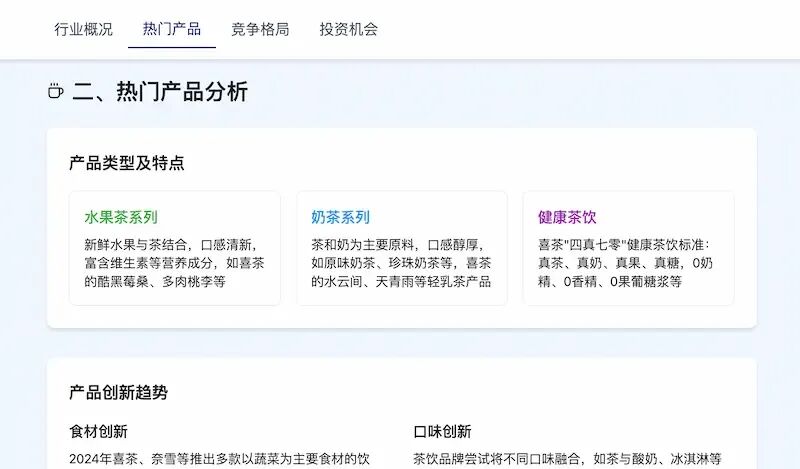Click the 食材创新 subheading

(x=98, y=432)
